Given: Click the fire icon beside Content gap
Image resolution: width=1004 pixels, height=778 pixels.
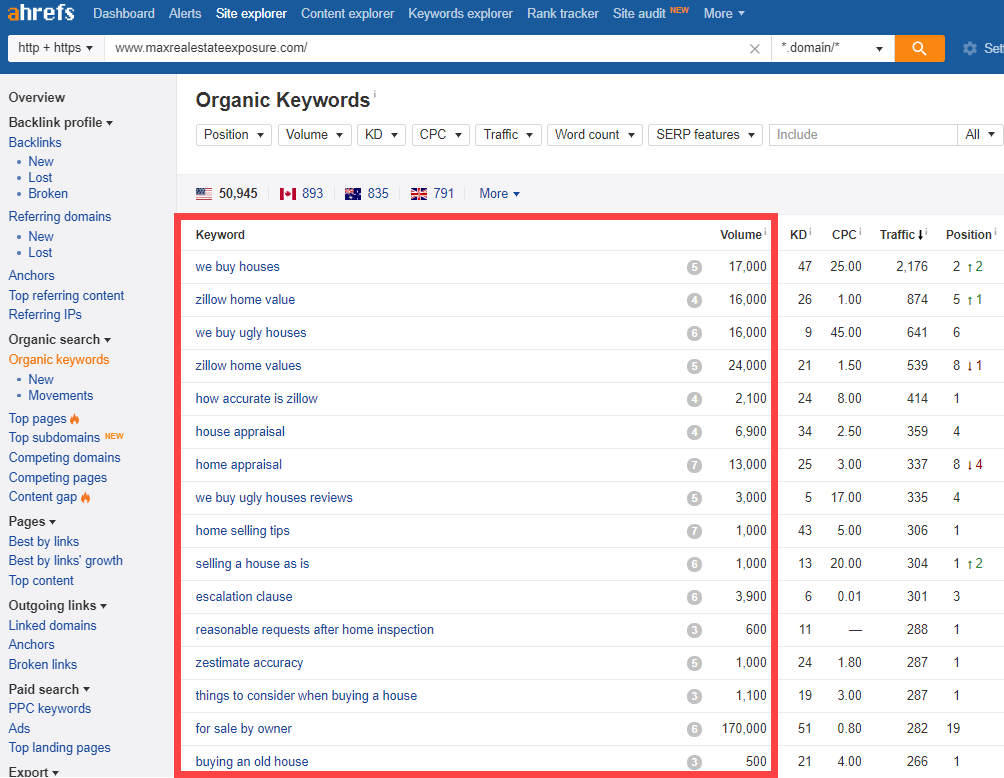Looking at the screenshot, I should [86, 497].
